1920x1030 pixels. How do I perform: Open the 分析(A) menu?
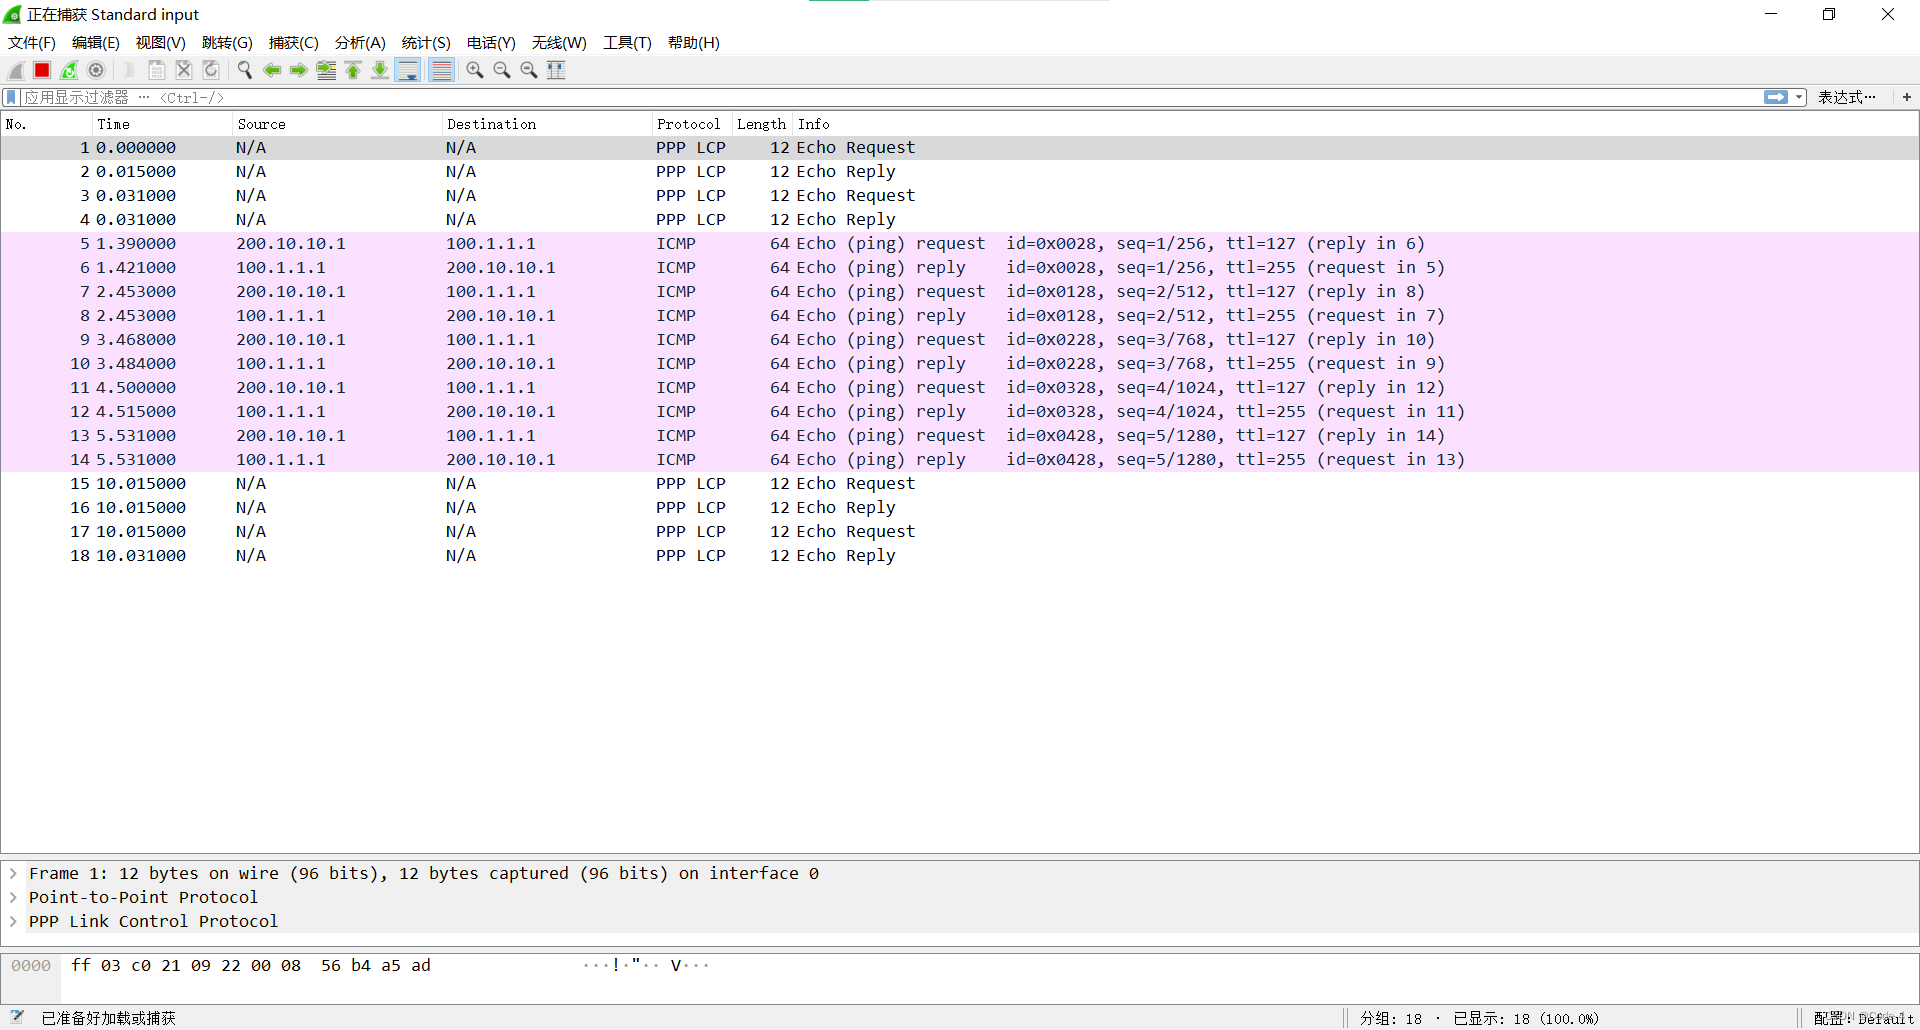point(360,43)
